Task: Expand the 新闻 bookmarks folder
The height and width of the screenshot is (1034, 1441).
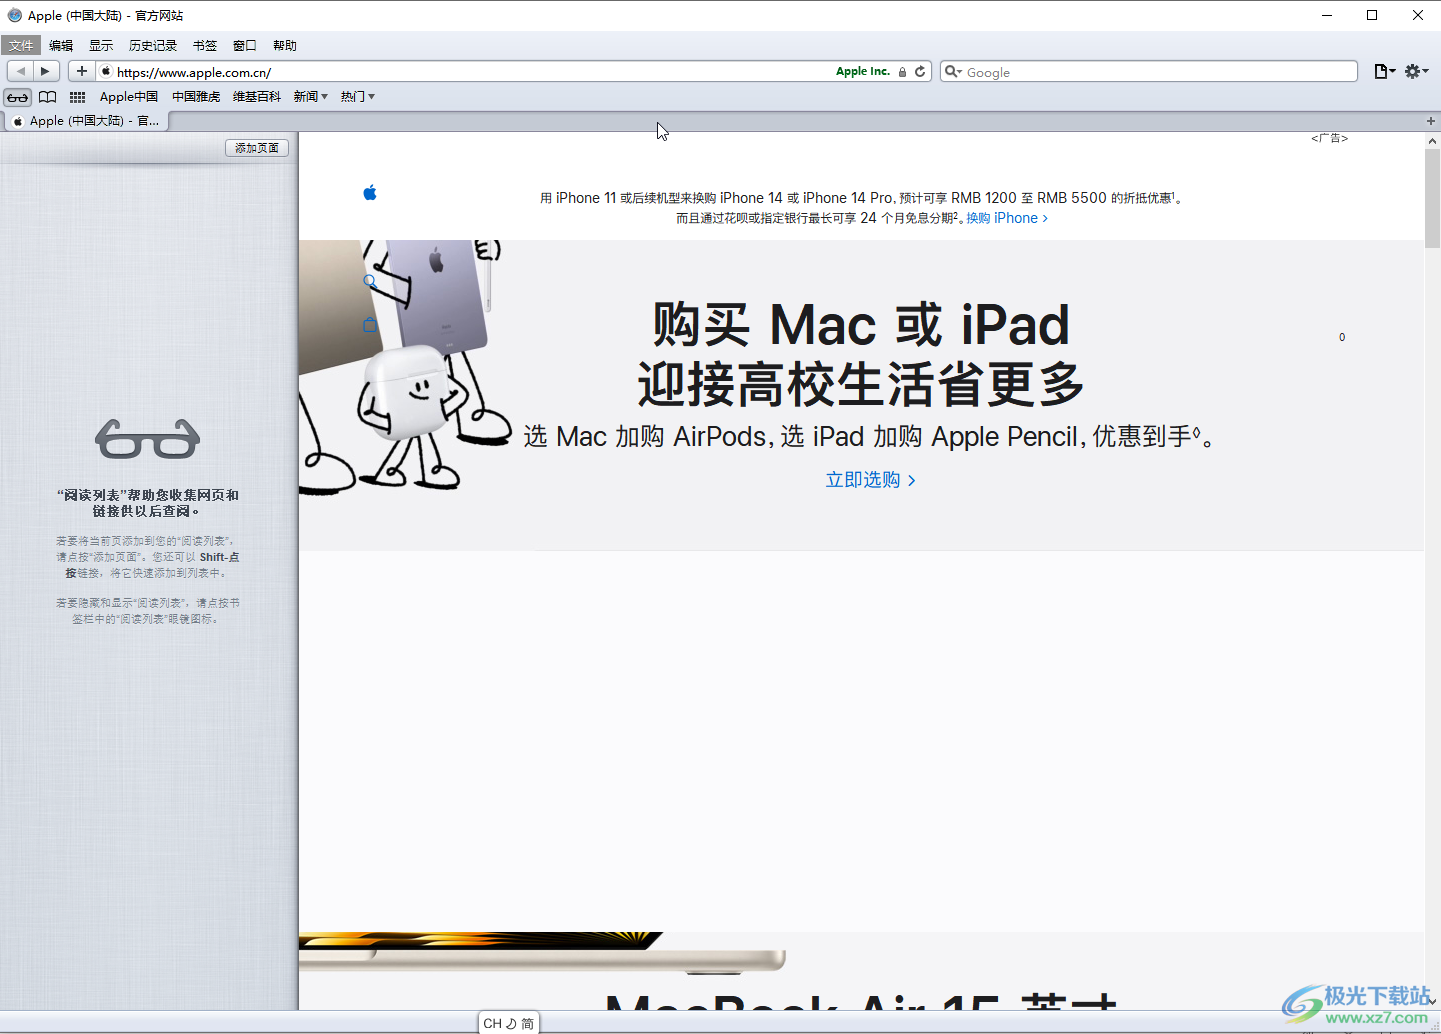Action: [311, 97]
